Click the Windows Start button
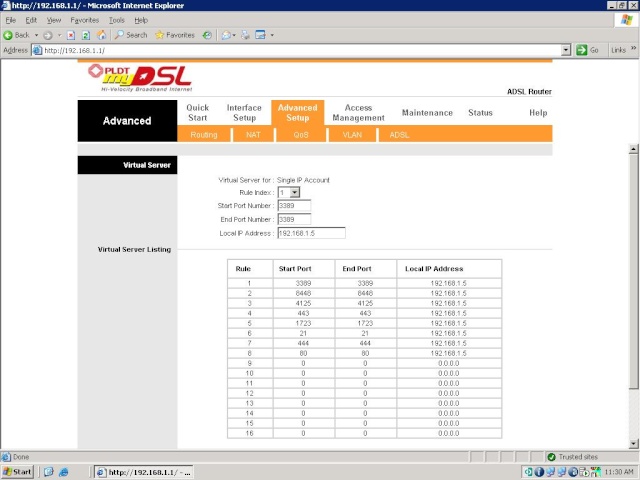Screen dimensions: 640x480 pos(17,472)
